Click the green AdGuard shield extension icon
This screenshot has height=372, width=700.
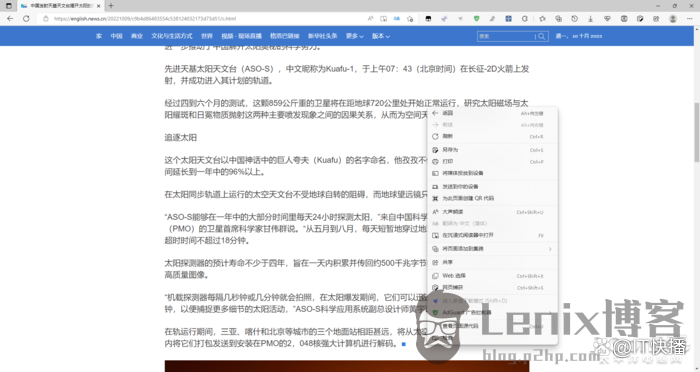click(x=476, y=19)
